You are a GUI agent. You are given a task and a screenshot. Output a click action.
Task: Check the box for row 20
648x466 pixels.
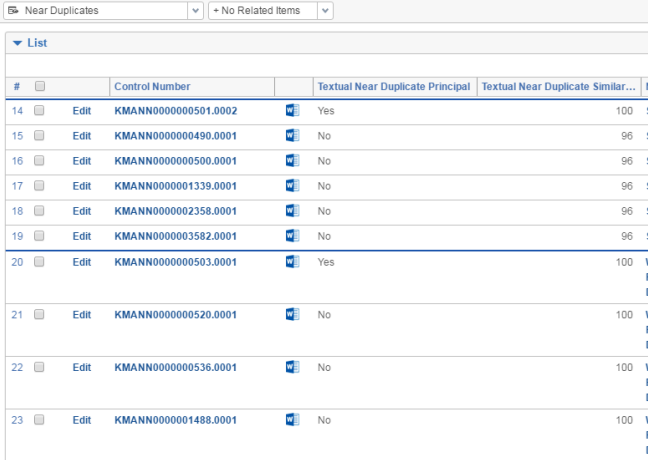39,262
